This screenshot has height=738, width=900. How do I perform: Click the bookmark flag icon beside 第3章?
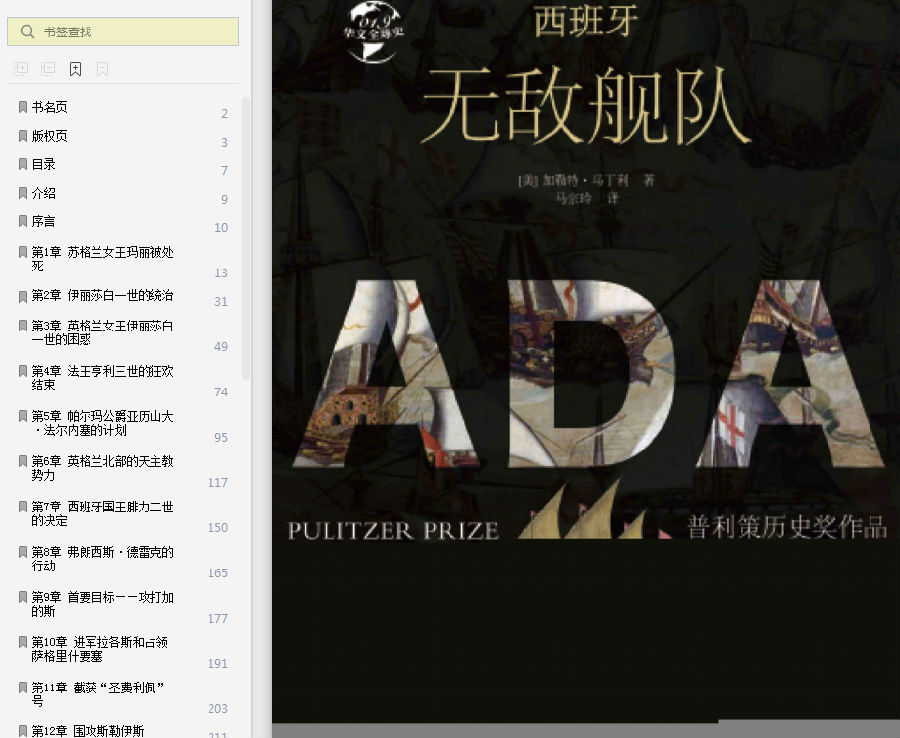[23, 325]
